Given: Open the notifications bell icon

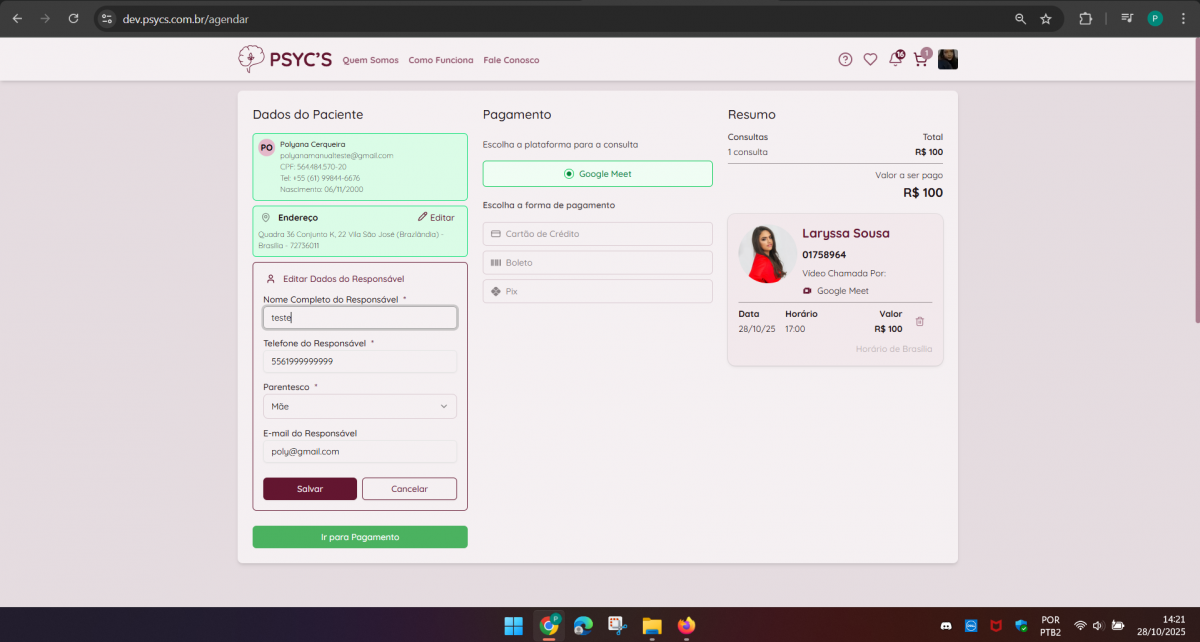Looking at the screenshot, I should click(895, 60).
